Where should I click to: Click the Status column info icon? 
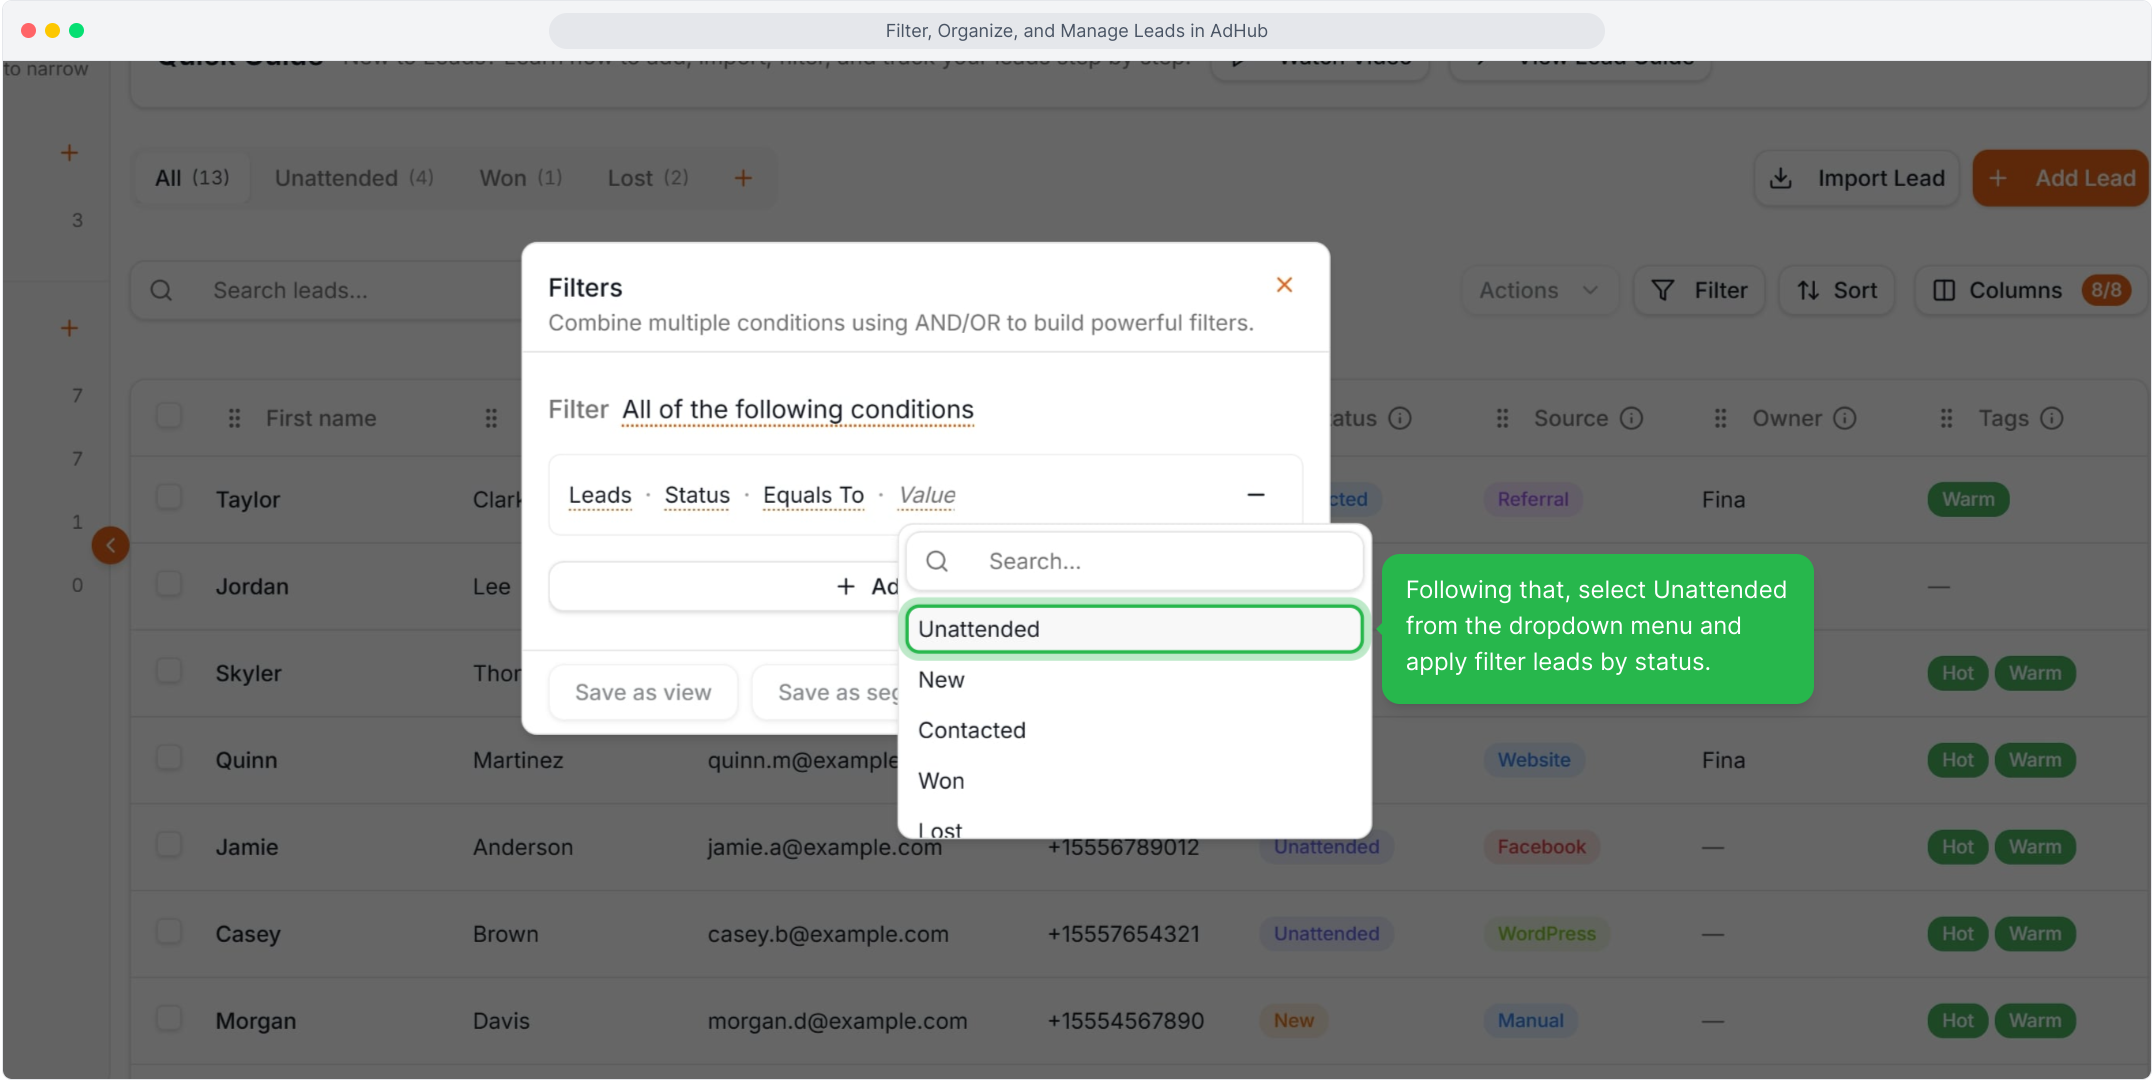pyautogui.click(x=1400, y=418)
